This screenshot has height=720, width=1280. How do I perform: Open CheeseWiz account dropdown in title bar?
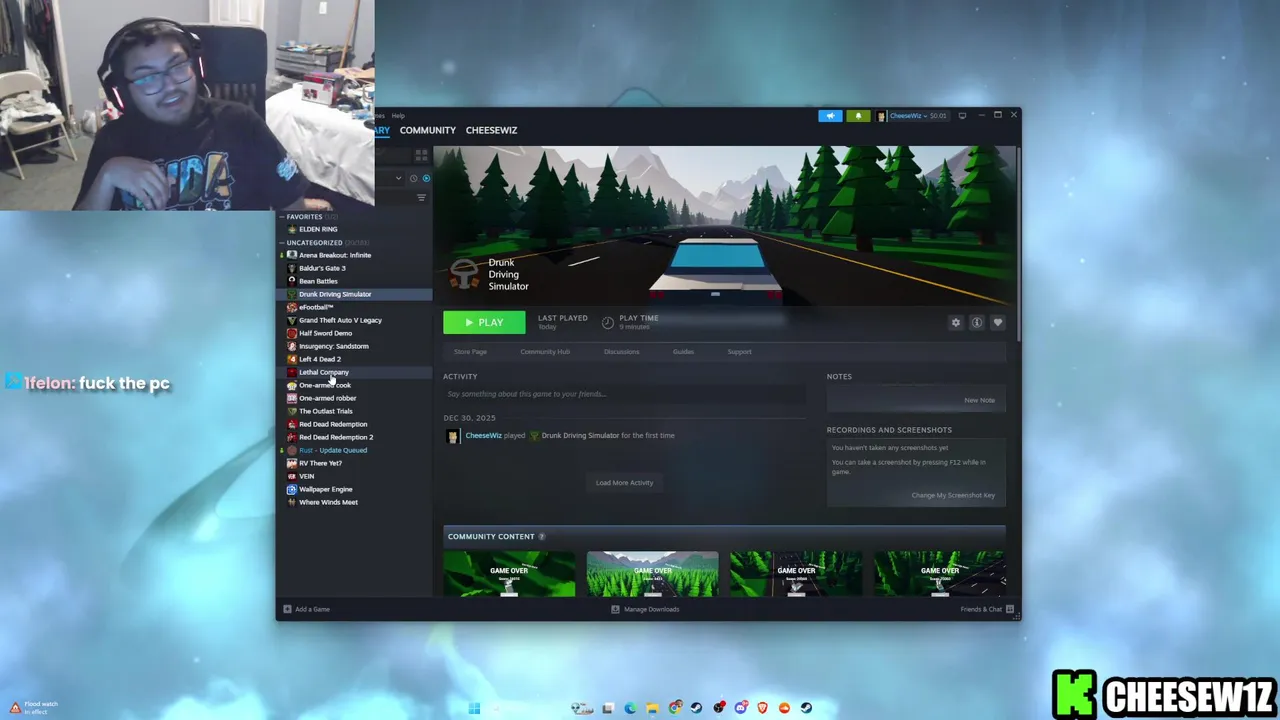(x=912, y=116)
